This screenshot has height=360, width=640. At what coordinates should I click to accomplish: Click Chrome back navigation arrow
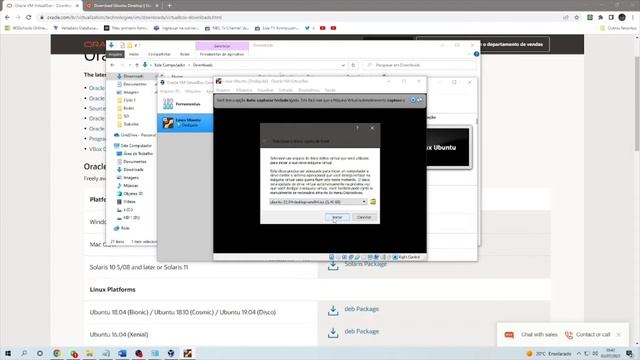pos(7,18)
